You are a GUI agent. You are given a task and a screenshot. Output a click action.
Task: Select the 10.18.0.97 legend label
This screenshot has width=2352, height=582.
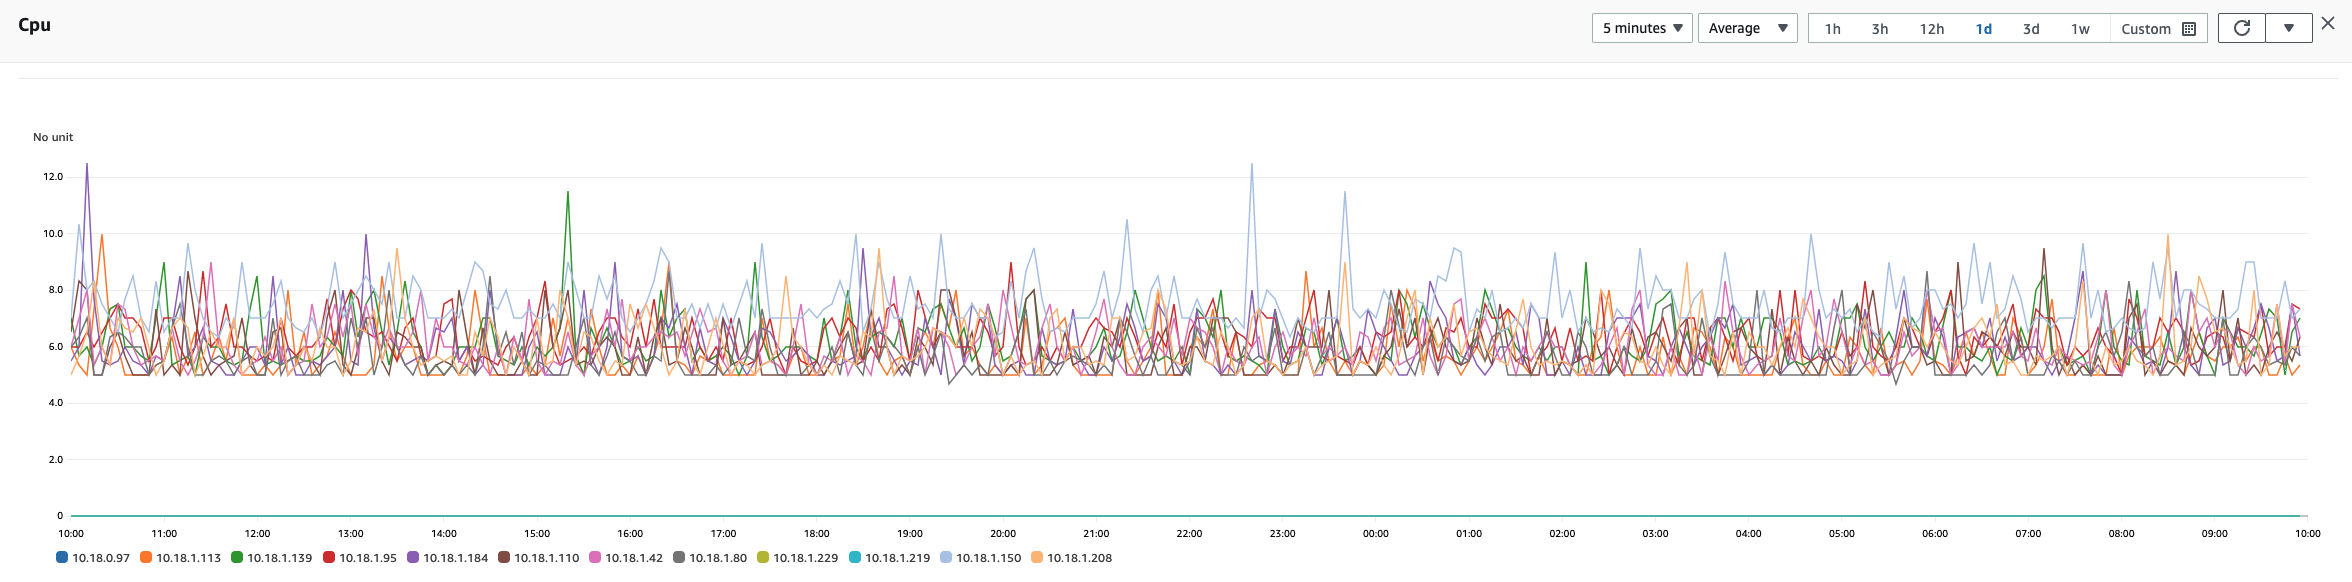pos(101,558)
